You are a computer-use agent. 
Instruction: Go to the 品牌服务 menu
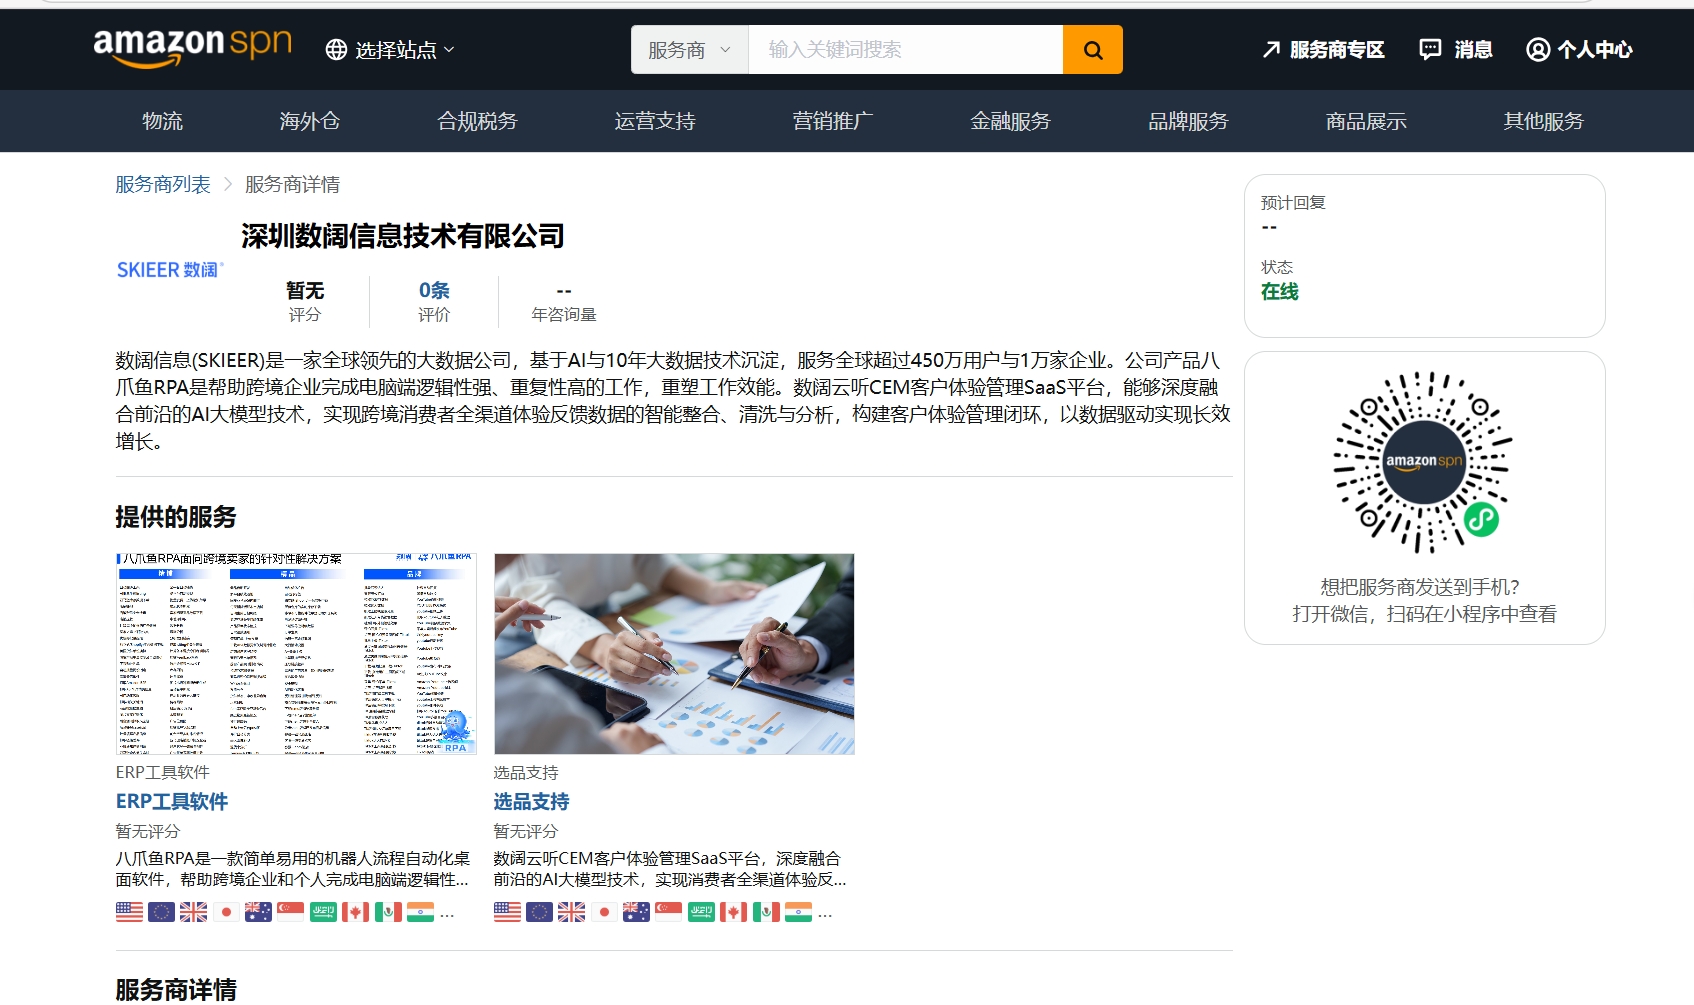click(1187, 121)
